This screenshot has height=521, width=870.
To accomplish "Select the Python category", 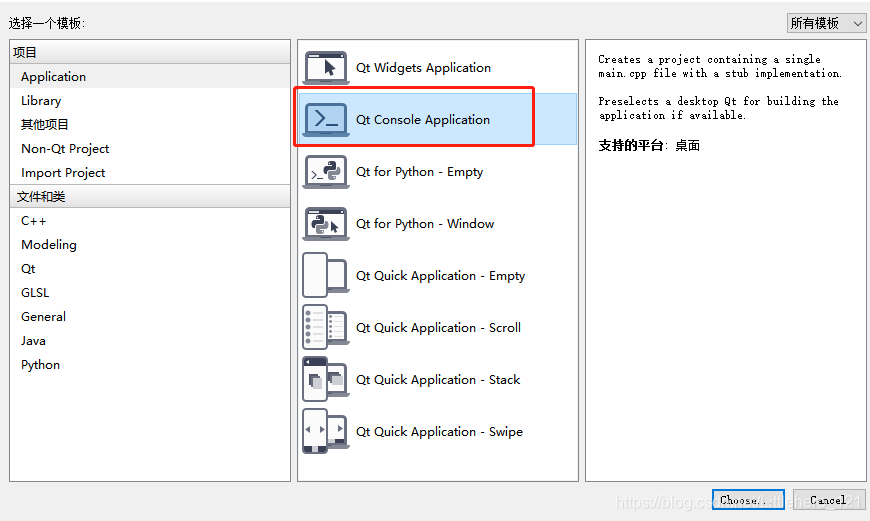I will point(150,365).
